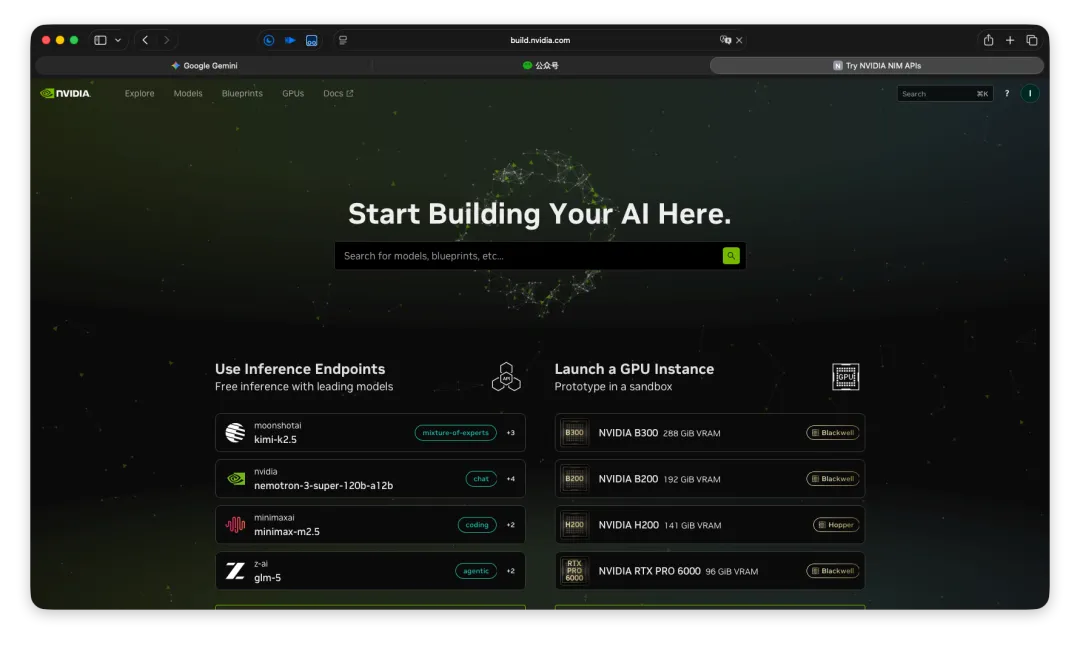Select the NVIDIA H200 GPU name

click(628, 525)
